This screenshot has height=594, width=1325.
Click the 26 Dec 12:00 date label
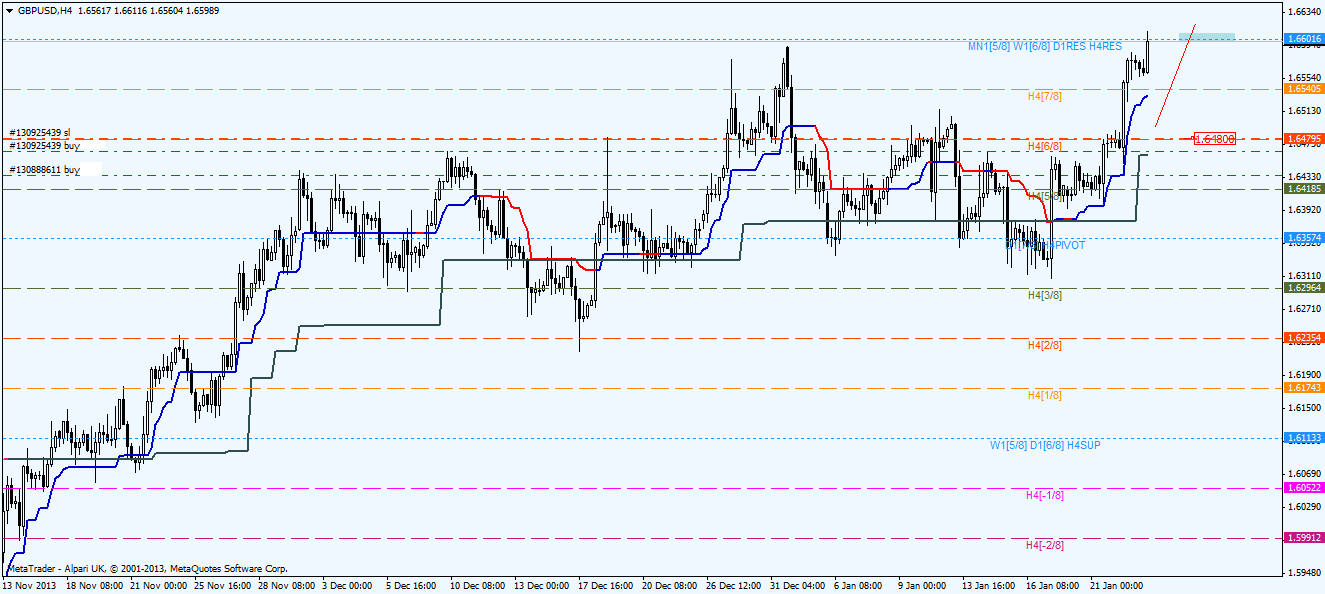click(734, 585)
